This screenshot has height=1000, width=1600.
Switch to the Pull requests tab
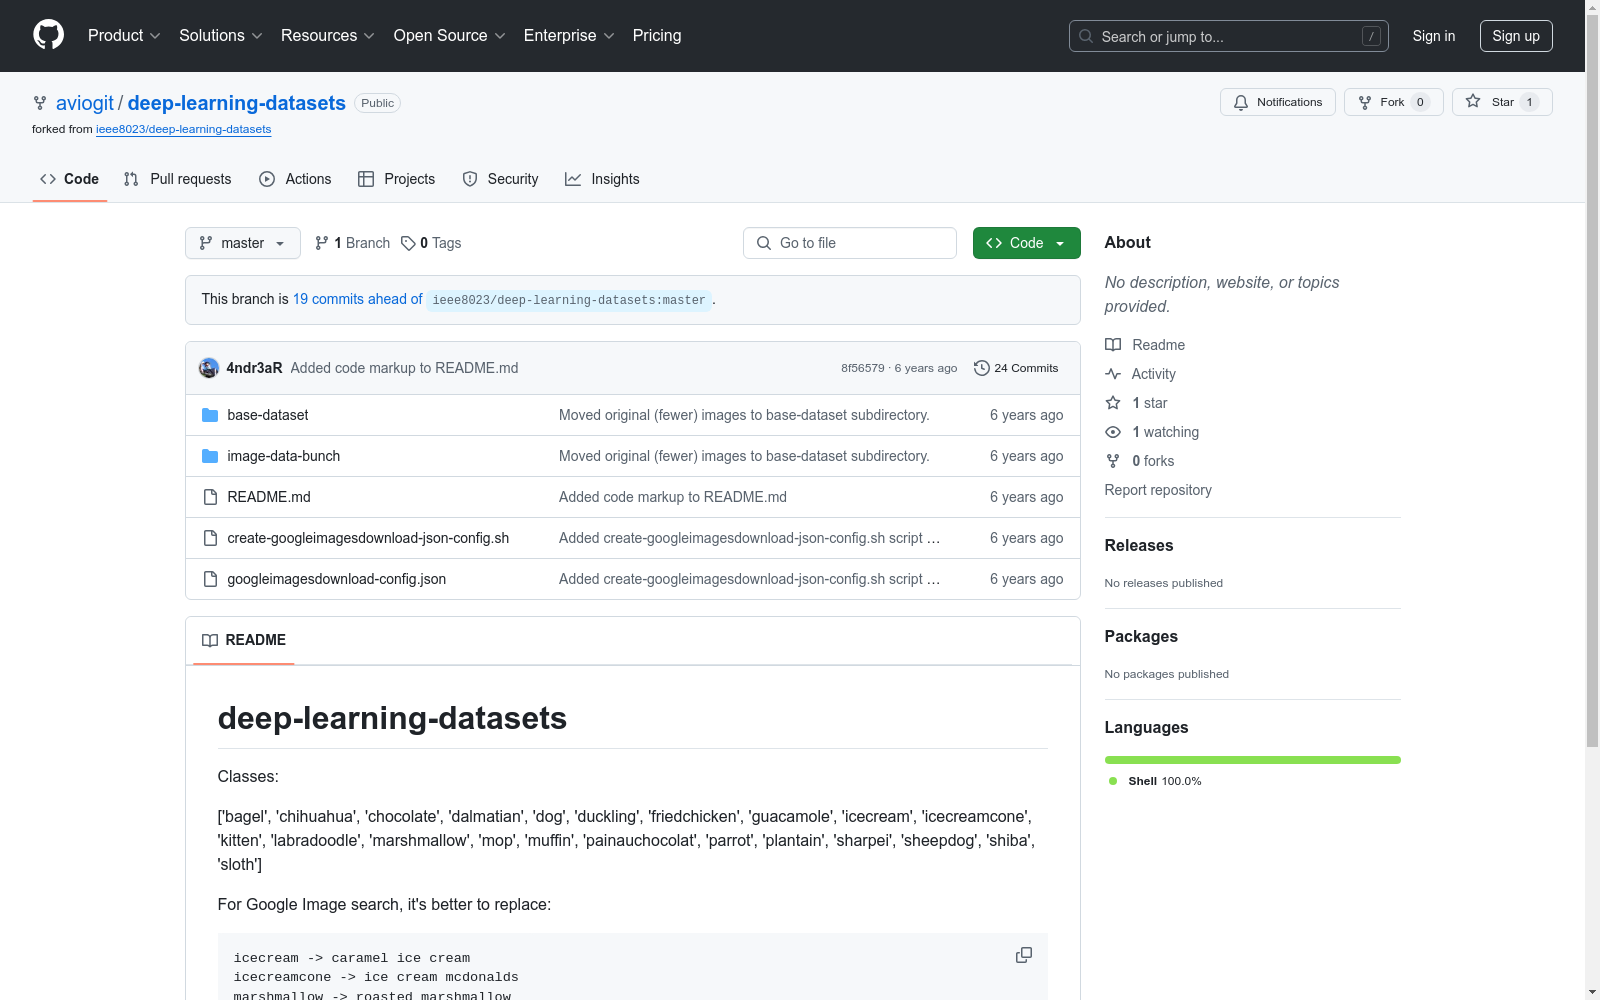(178, 179)
